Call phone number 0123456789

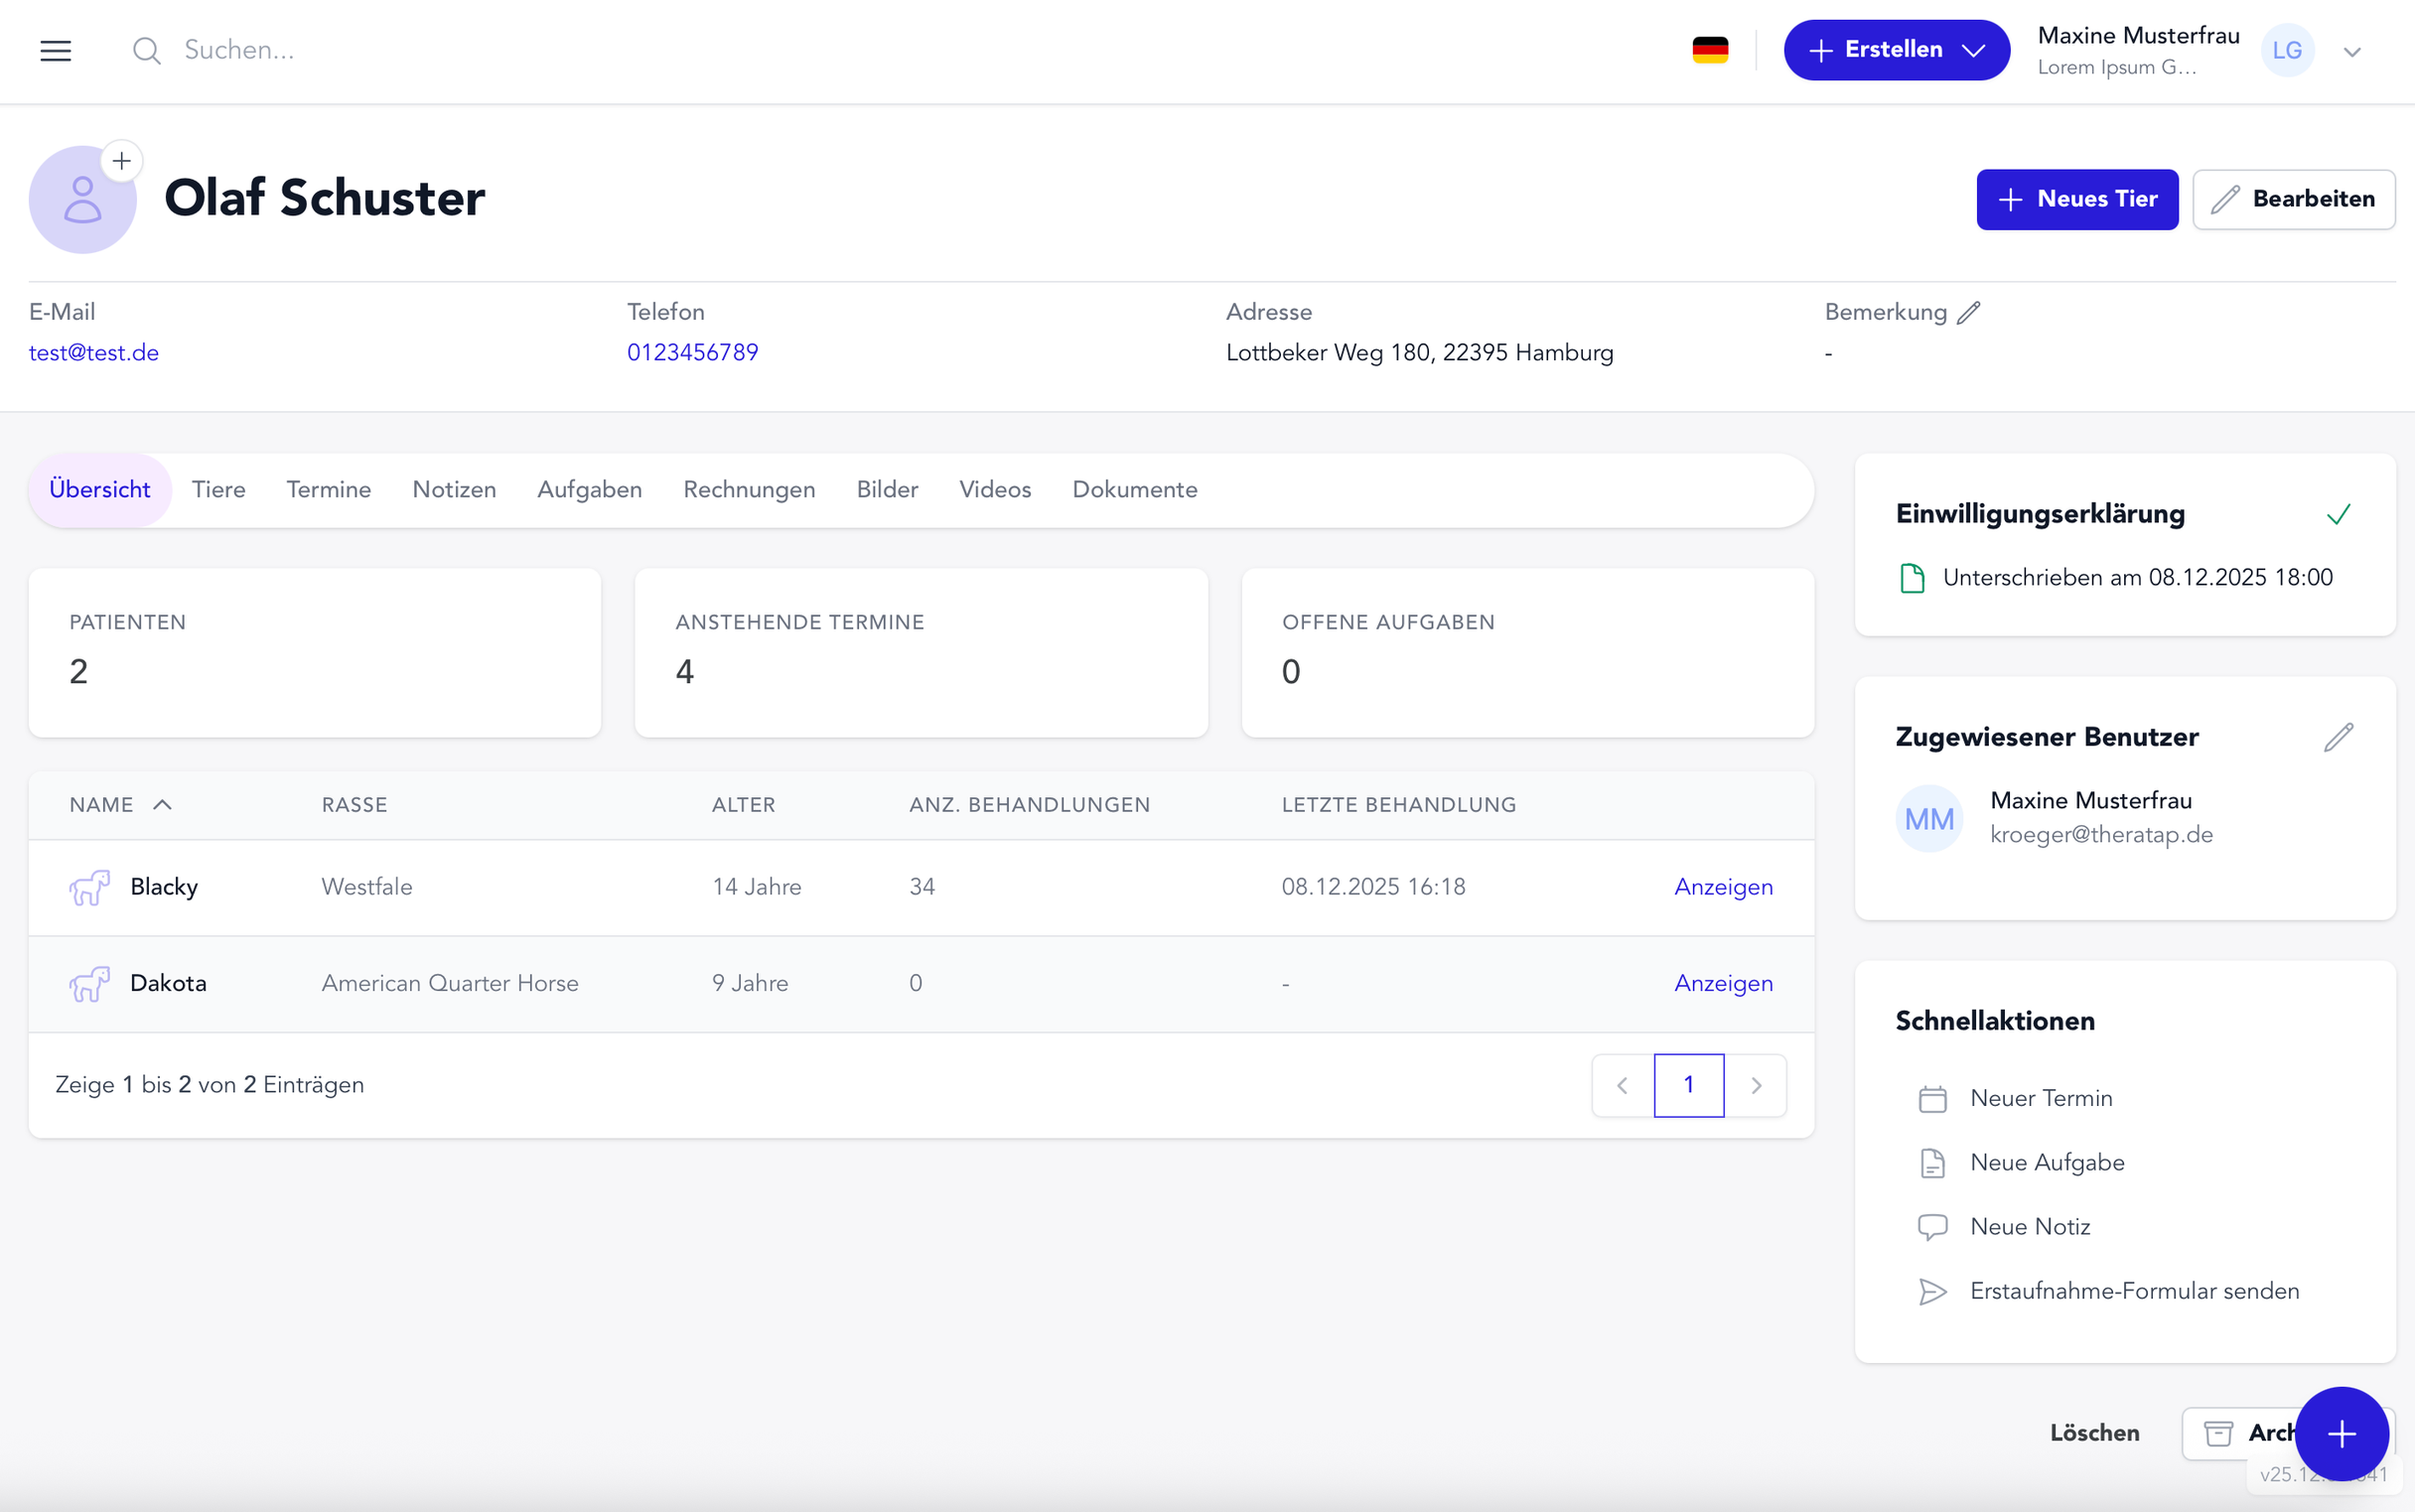(693, 352)
